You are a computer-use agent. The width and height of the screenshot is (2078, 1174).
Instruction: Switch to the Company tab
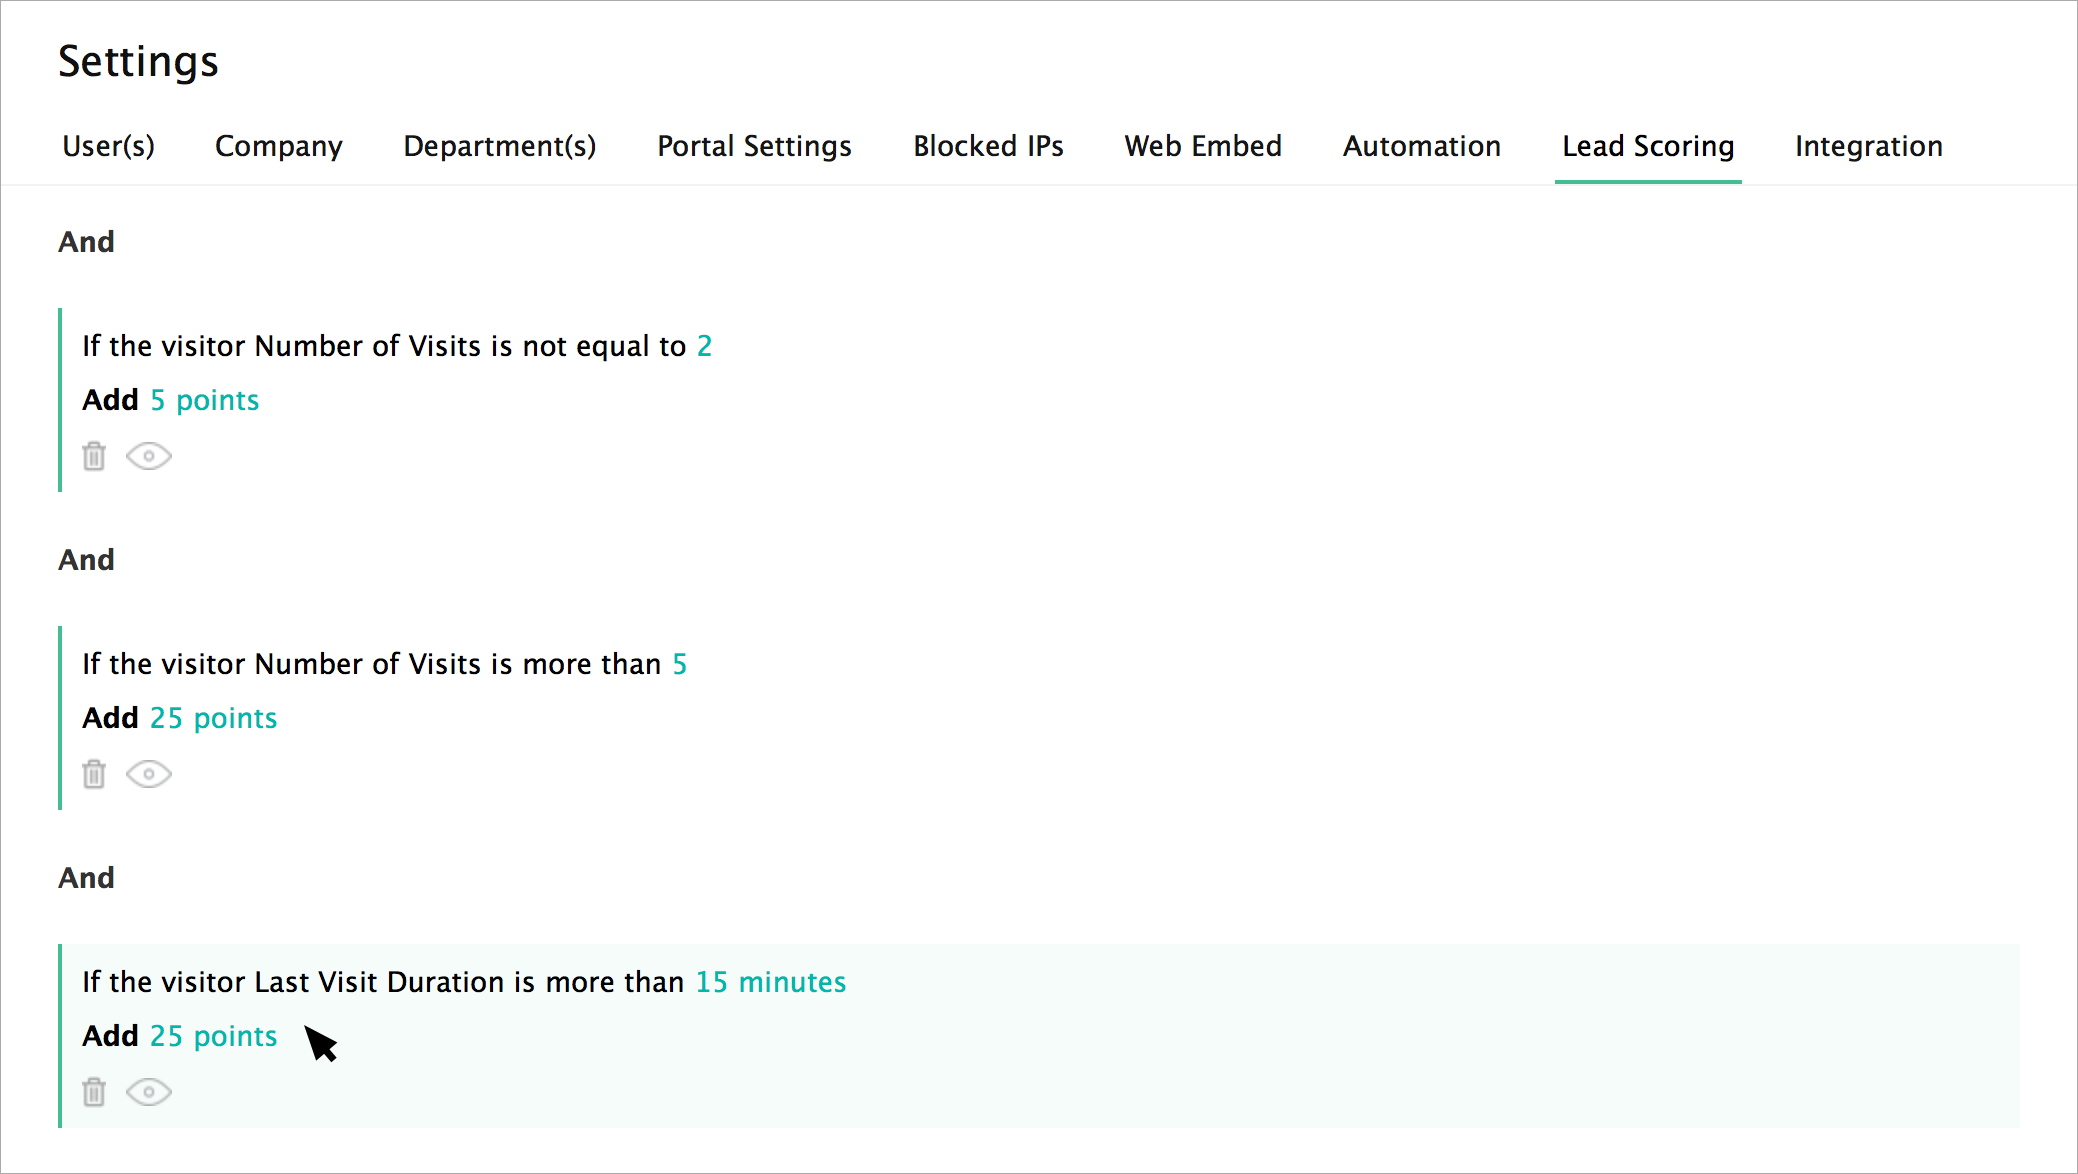tap(278, 146)
